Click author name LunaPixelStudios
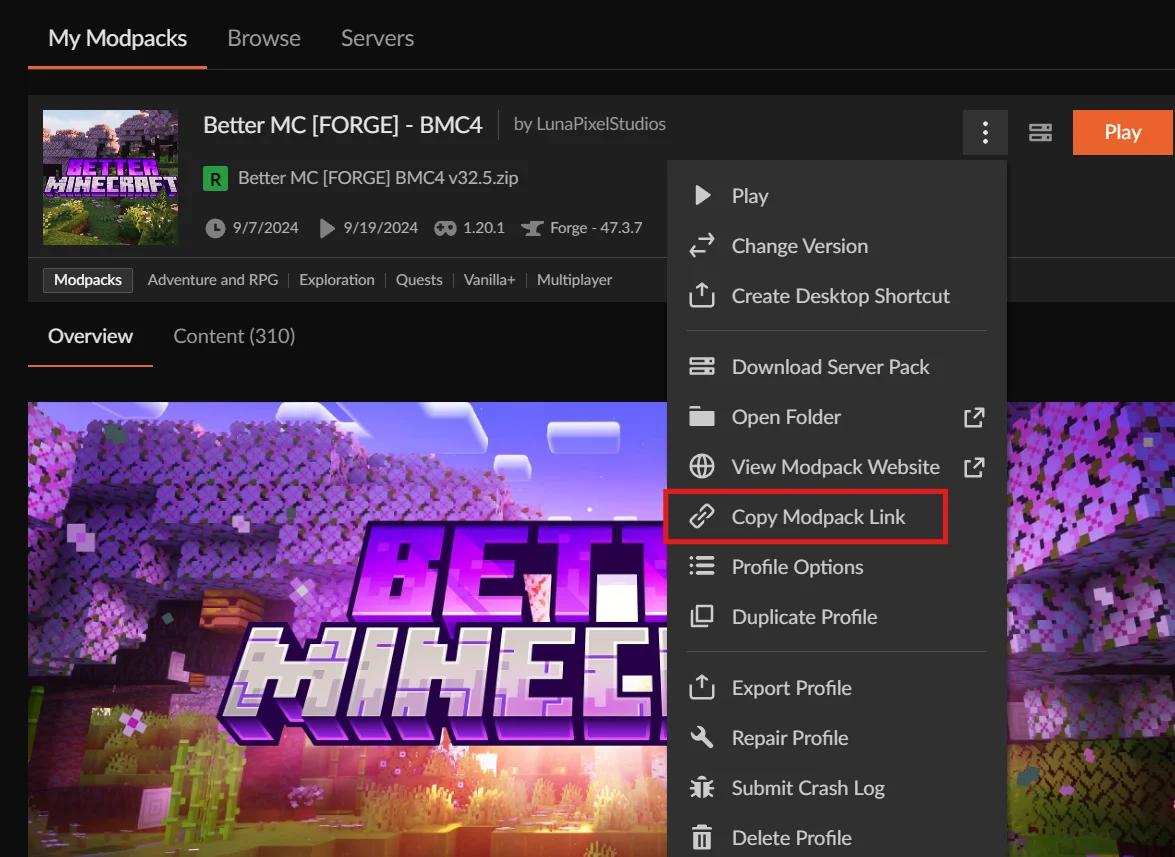The image size is (1175, 857). coord(601,124)
